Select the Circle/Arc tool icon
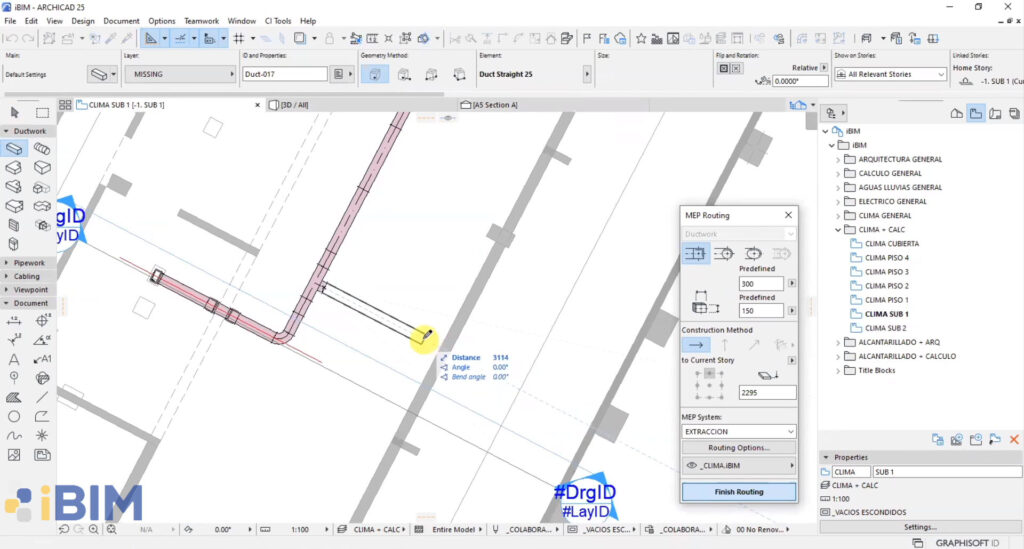The image size is (1024, 549). coord(14,416)
